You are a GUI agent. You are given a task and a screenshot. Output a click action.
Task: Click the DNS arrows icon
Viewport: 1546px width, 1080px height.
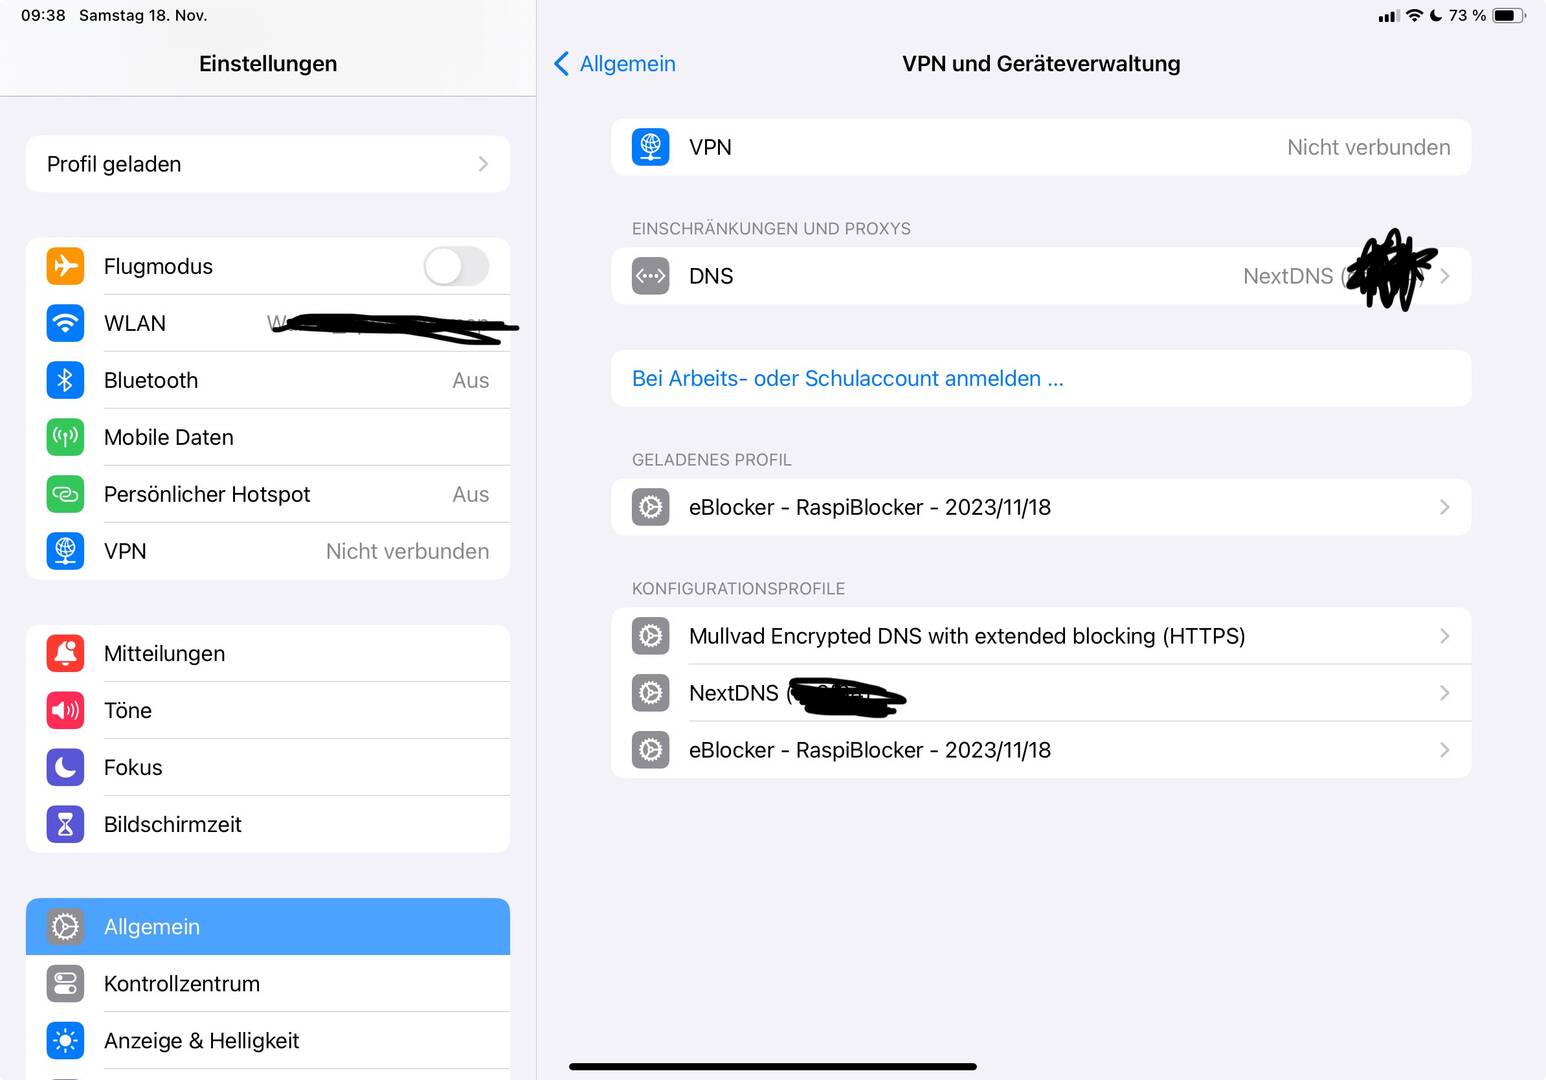point(651,276)
